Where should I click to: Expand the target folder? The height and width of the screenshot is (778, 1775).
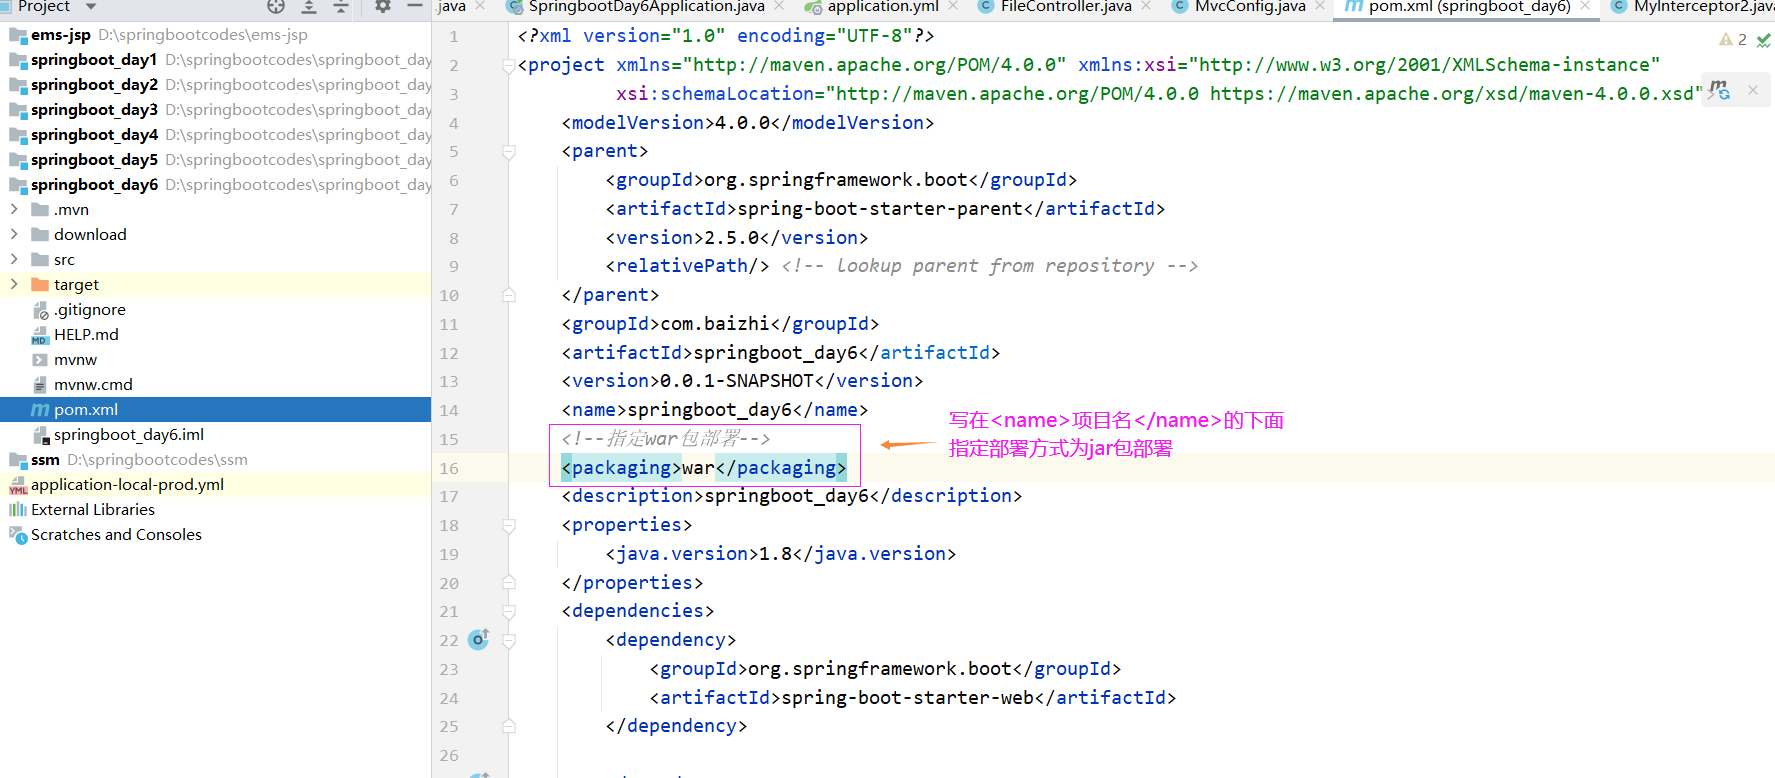coord(14,284)
